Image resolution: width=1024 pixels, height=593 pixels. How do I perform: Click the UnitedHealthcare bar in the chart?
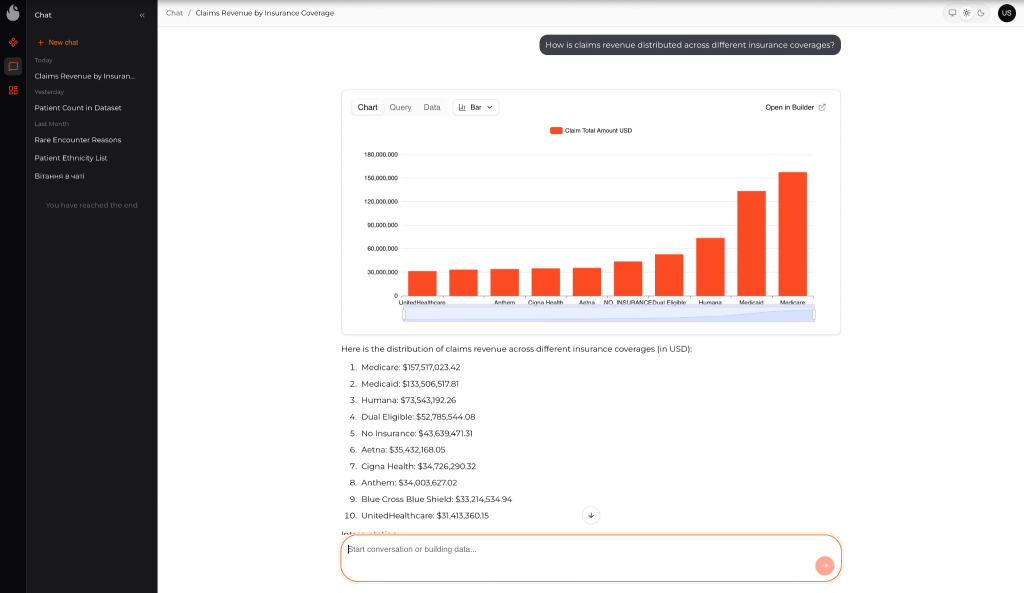(x=422, y=283)
